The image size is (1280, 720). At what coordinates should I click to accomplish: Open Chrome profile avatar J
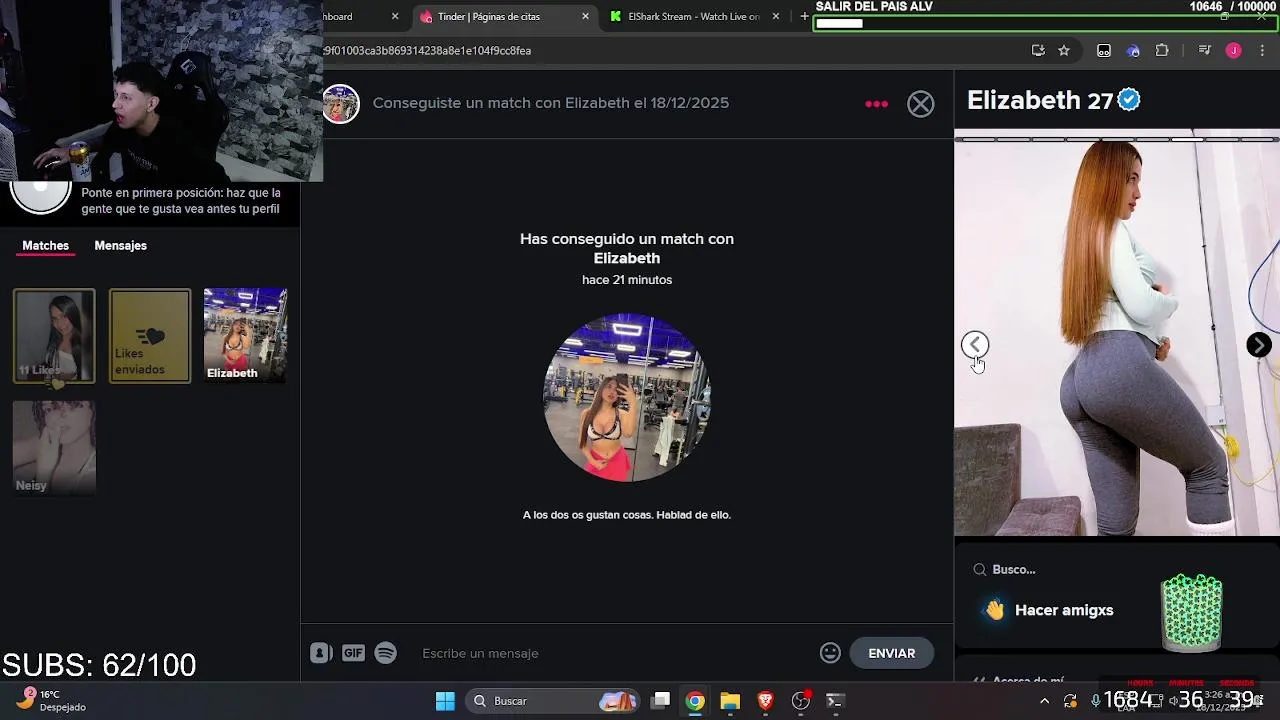1234,51
